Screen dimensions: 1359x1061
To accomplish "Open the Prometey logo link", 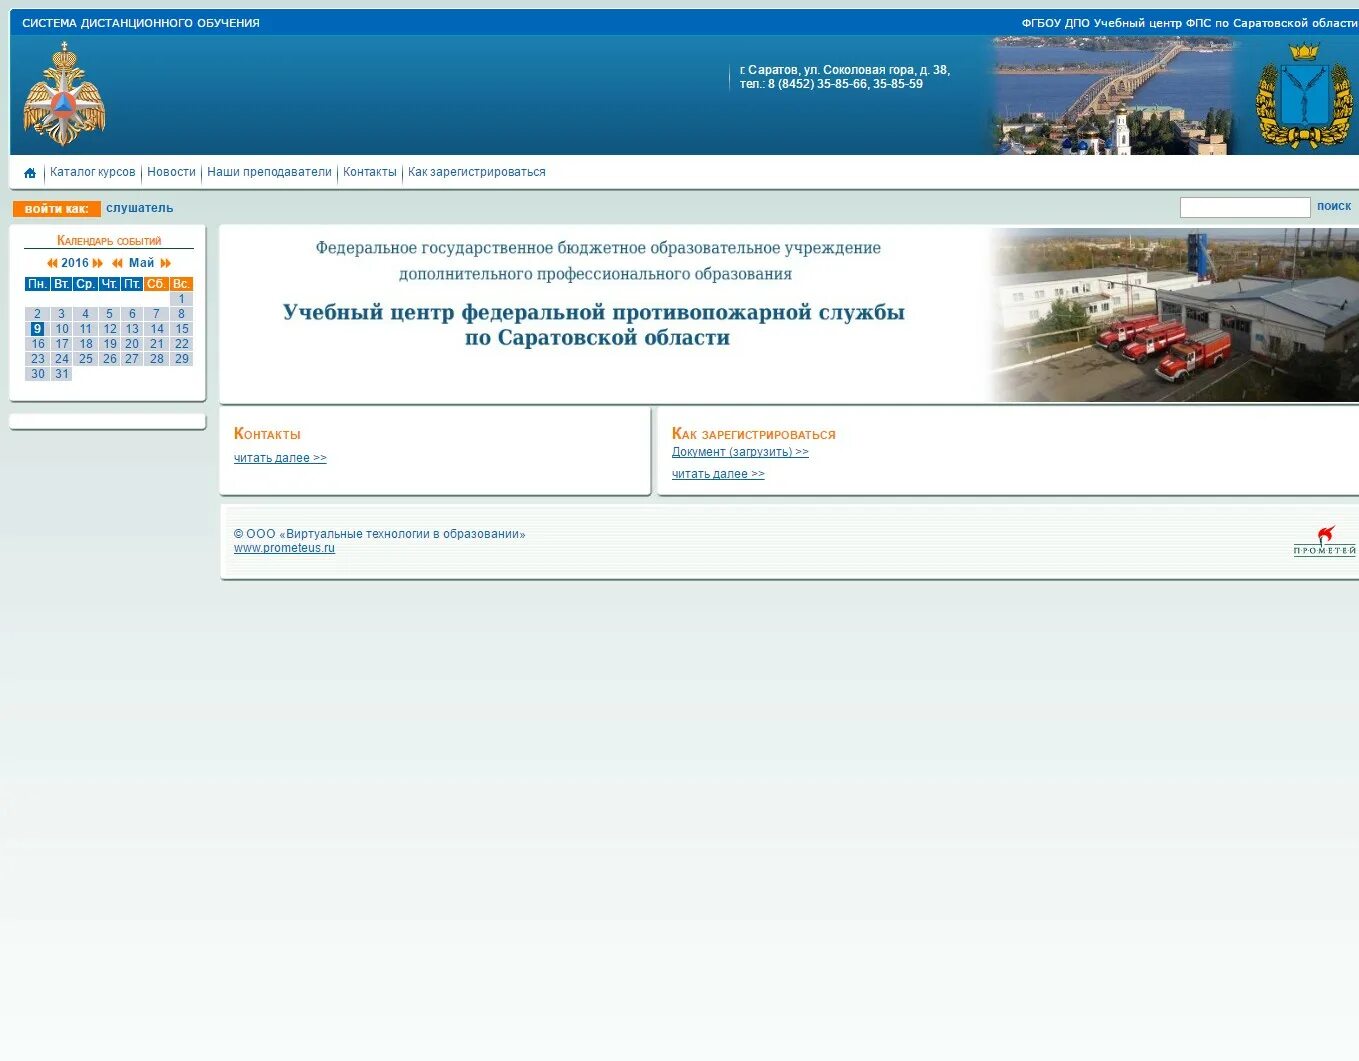I will (x=1324, y=541).
